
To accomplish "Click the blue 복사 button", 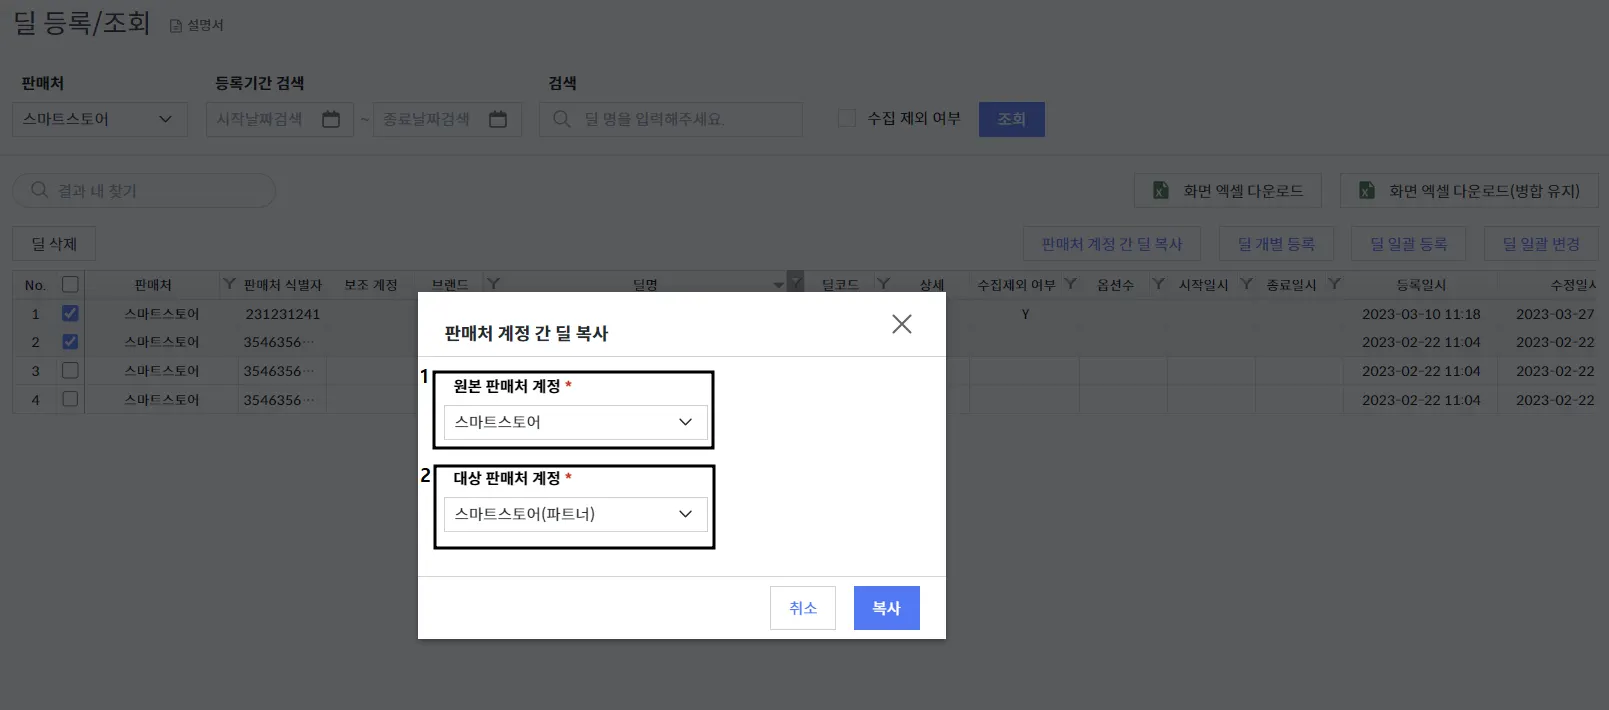I will (887, 608).
